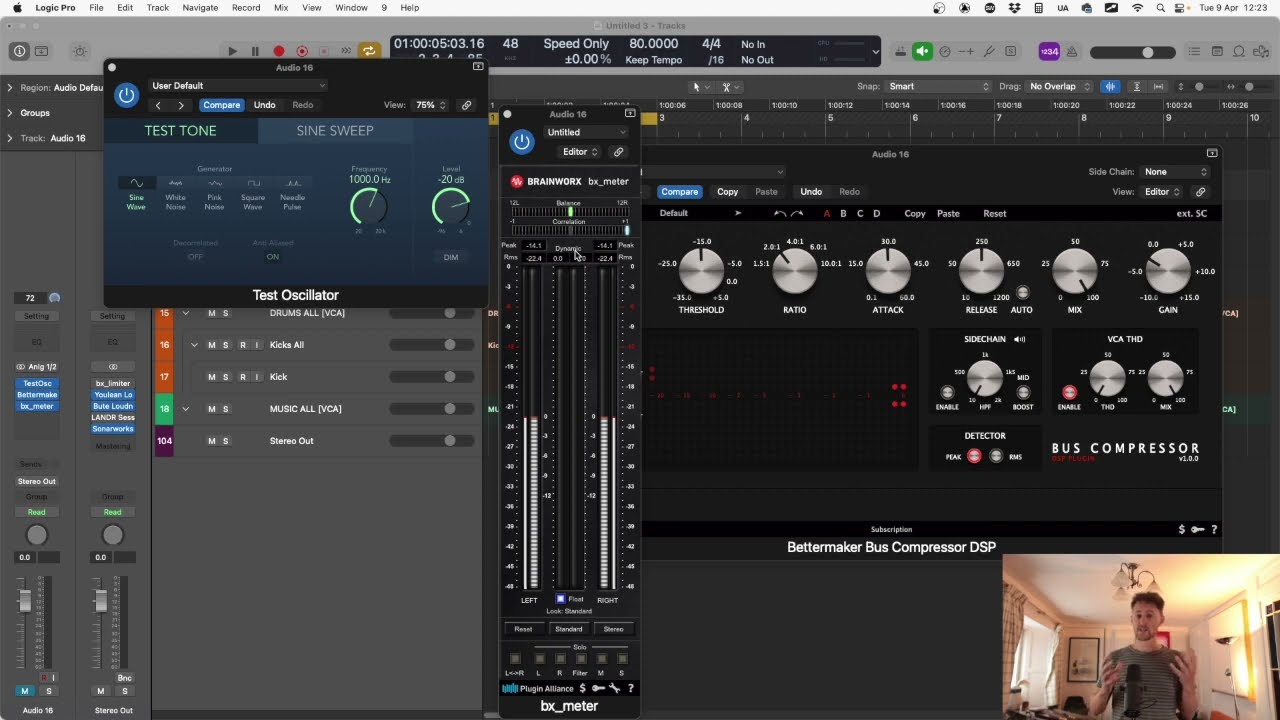
Task: Toggle Test Oscillator power bypass button
Action: [126, 95]
